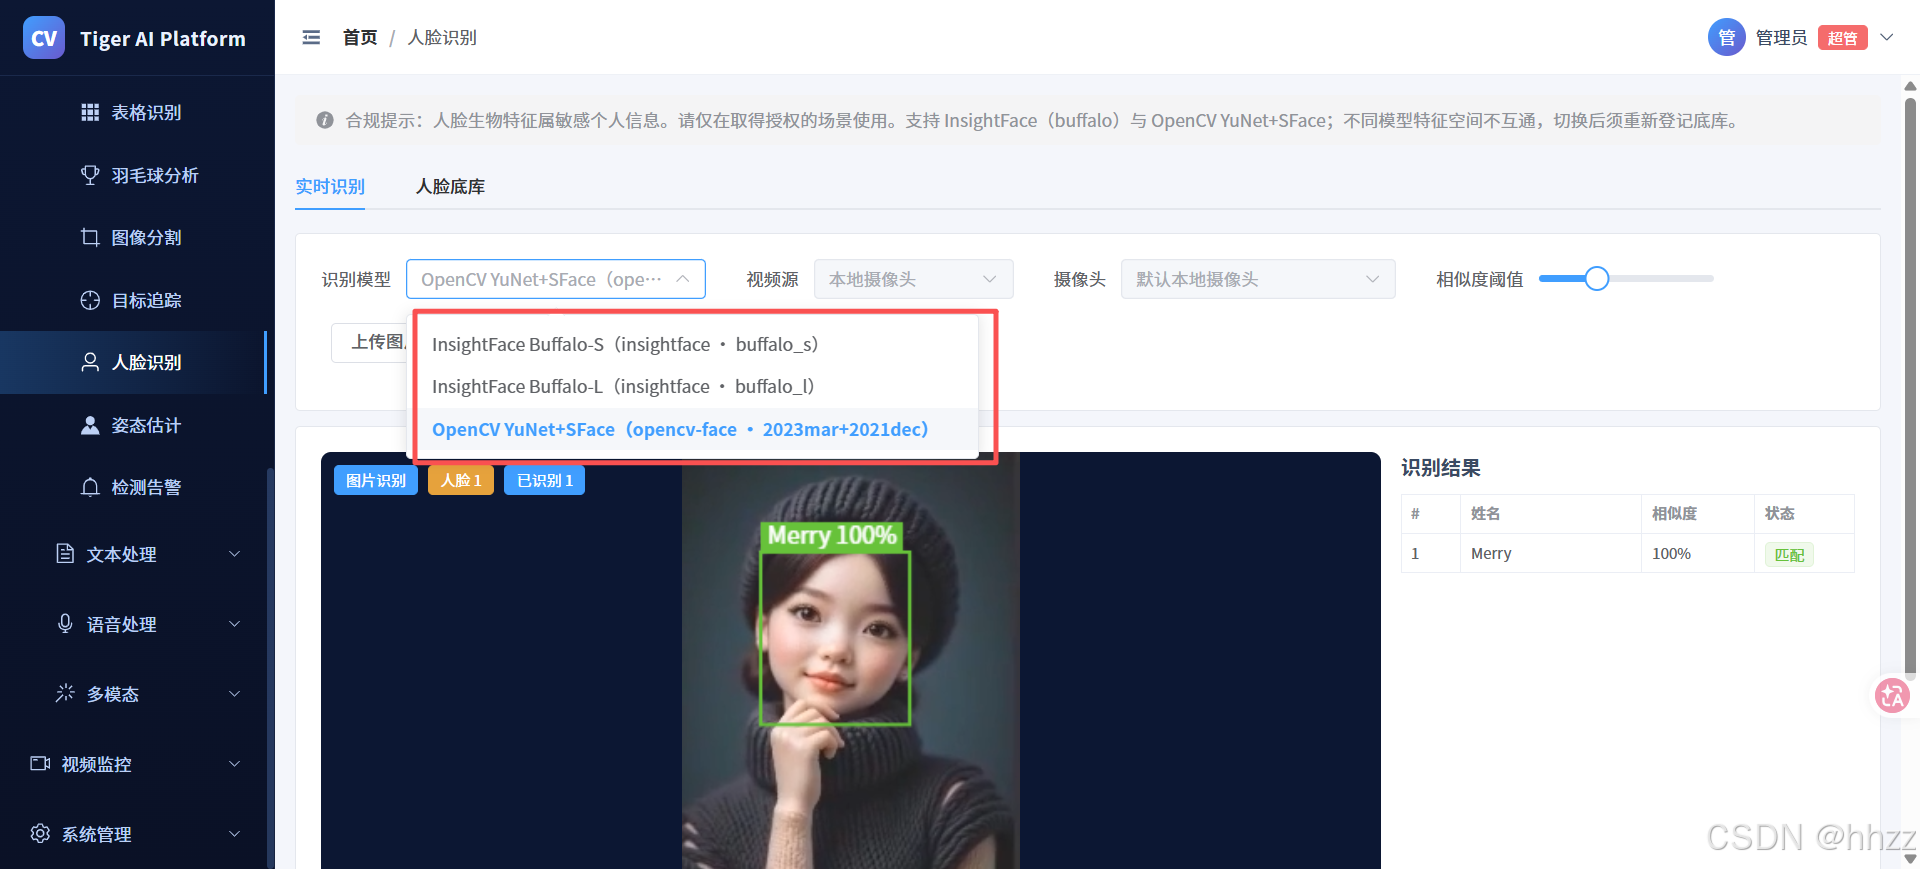Click the 管理员 username text

[1781, 38]
